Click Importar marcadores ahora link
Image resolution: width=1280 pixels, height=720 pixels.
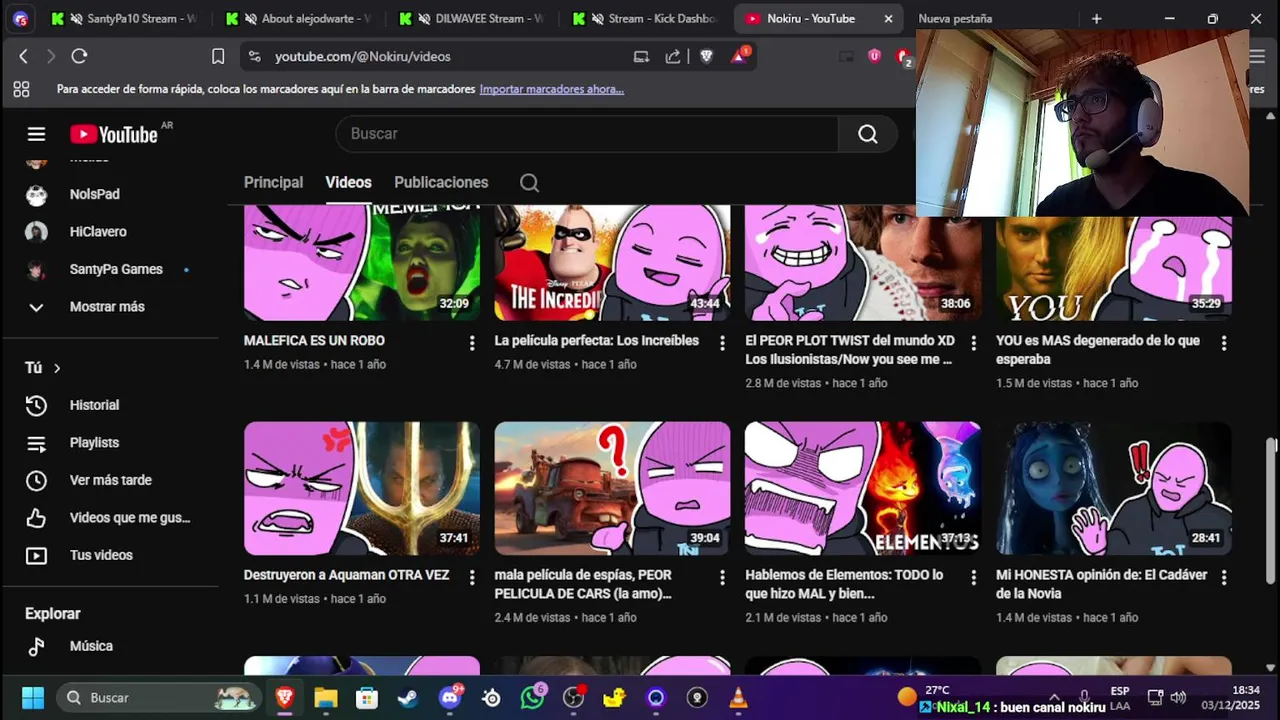click(x=552, y=89)
